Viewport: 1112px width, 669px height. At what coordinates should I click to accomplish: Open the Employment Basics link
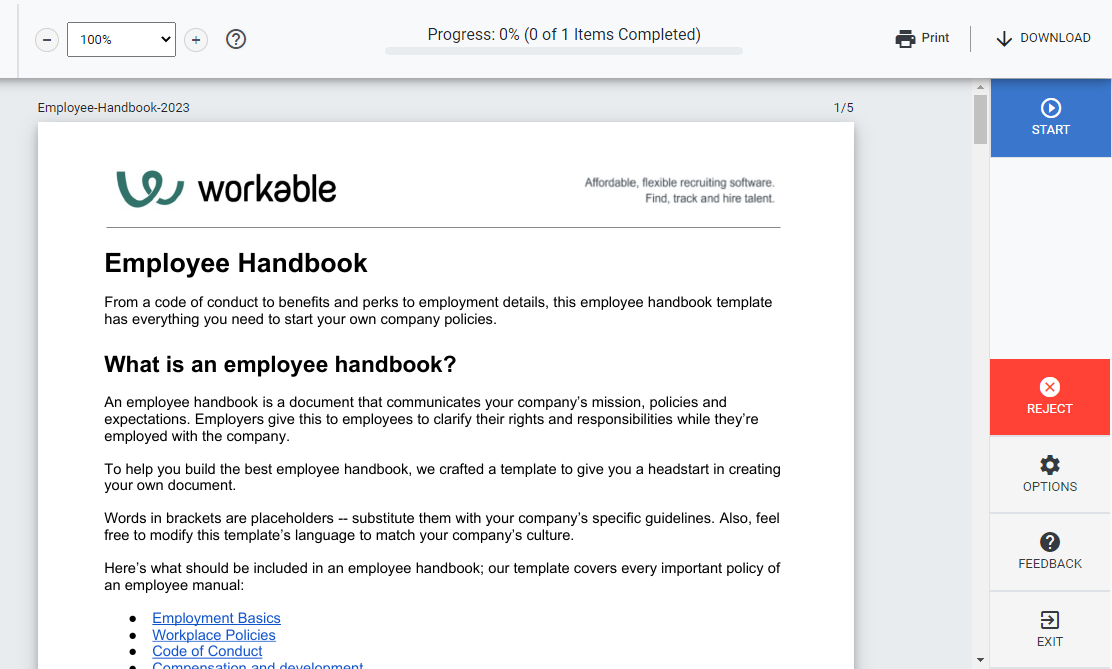216,618
